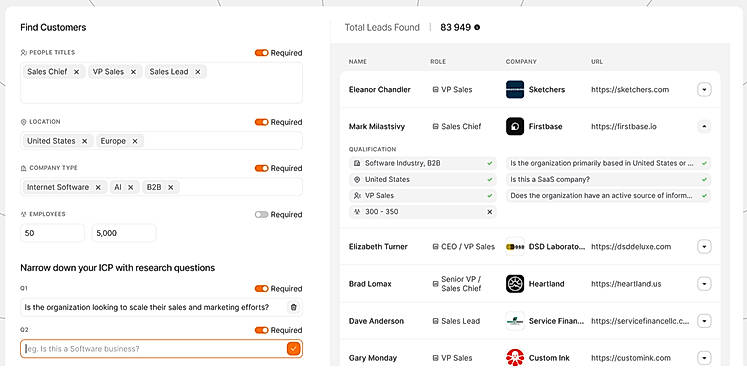
Task: Open the servicefinancellc URL link
Action: click(640, 321)
